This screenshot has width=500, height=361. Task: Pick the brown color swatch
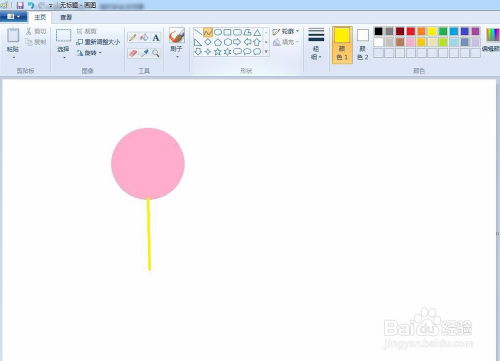[400, 42]
